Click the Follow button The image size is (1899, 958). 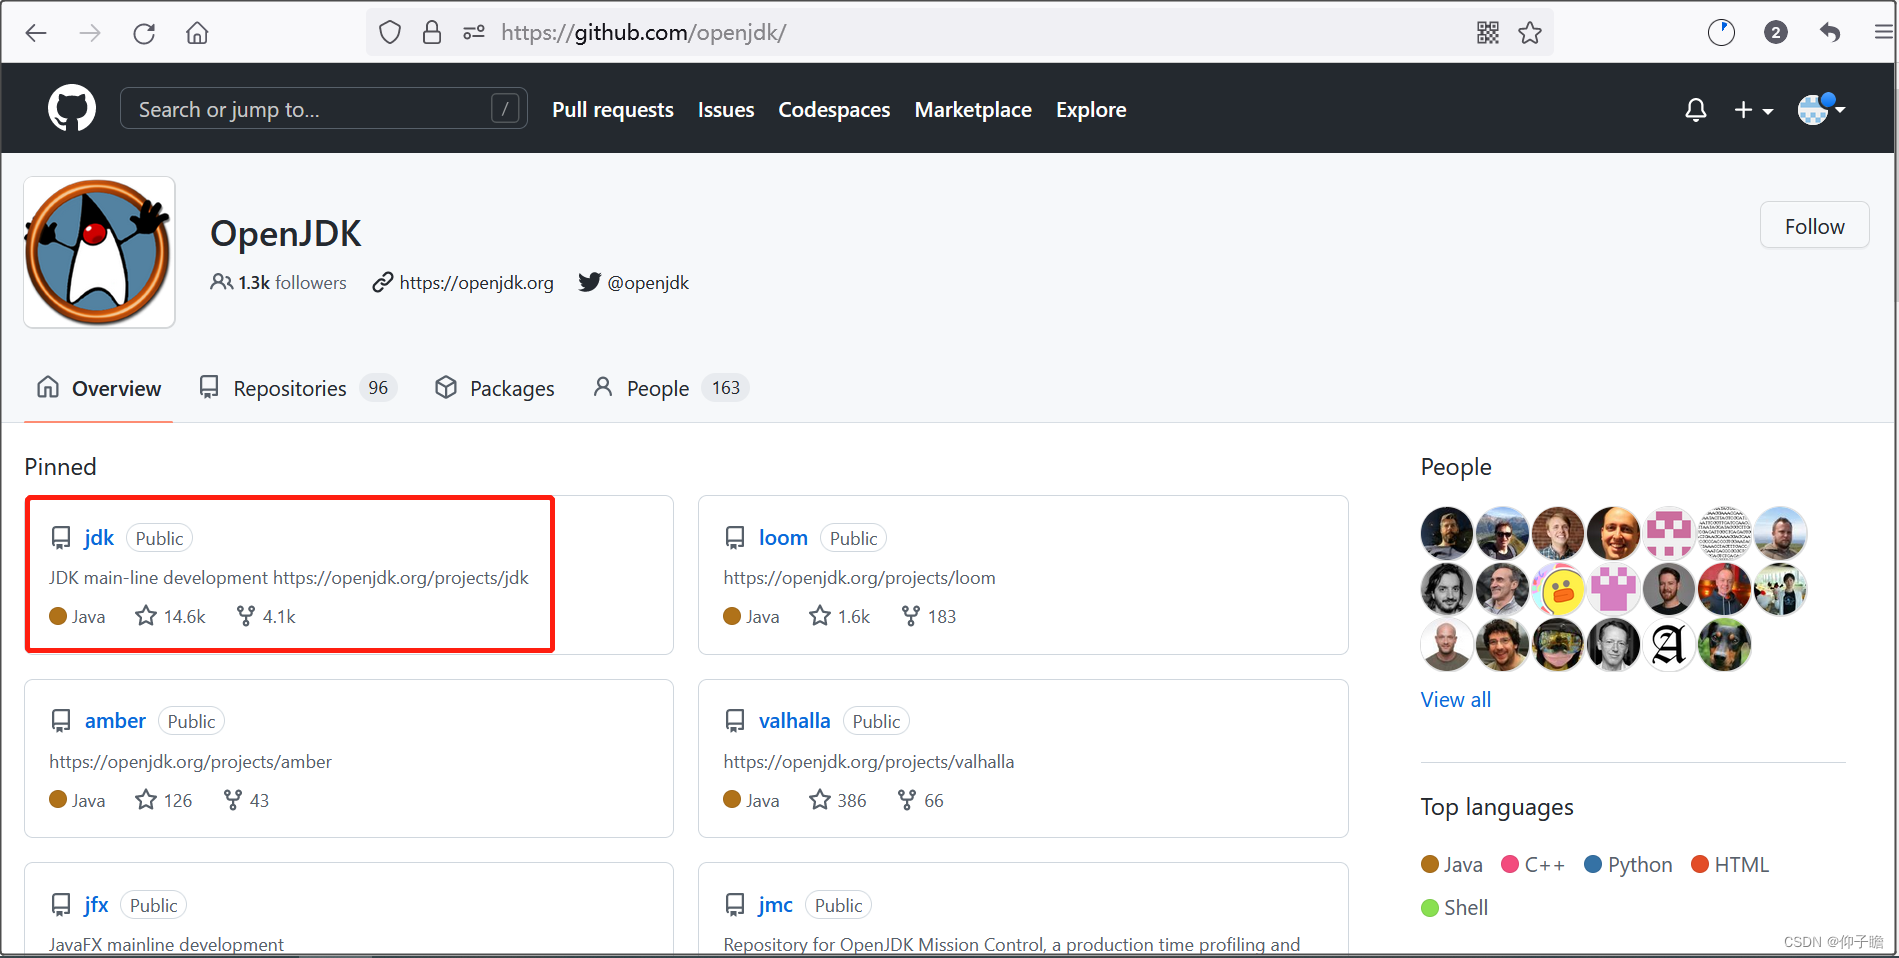point(1814,226)
